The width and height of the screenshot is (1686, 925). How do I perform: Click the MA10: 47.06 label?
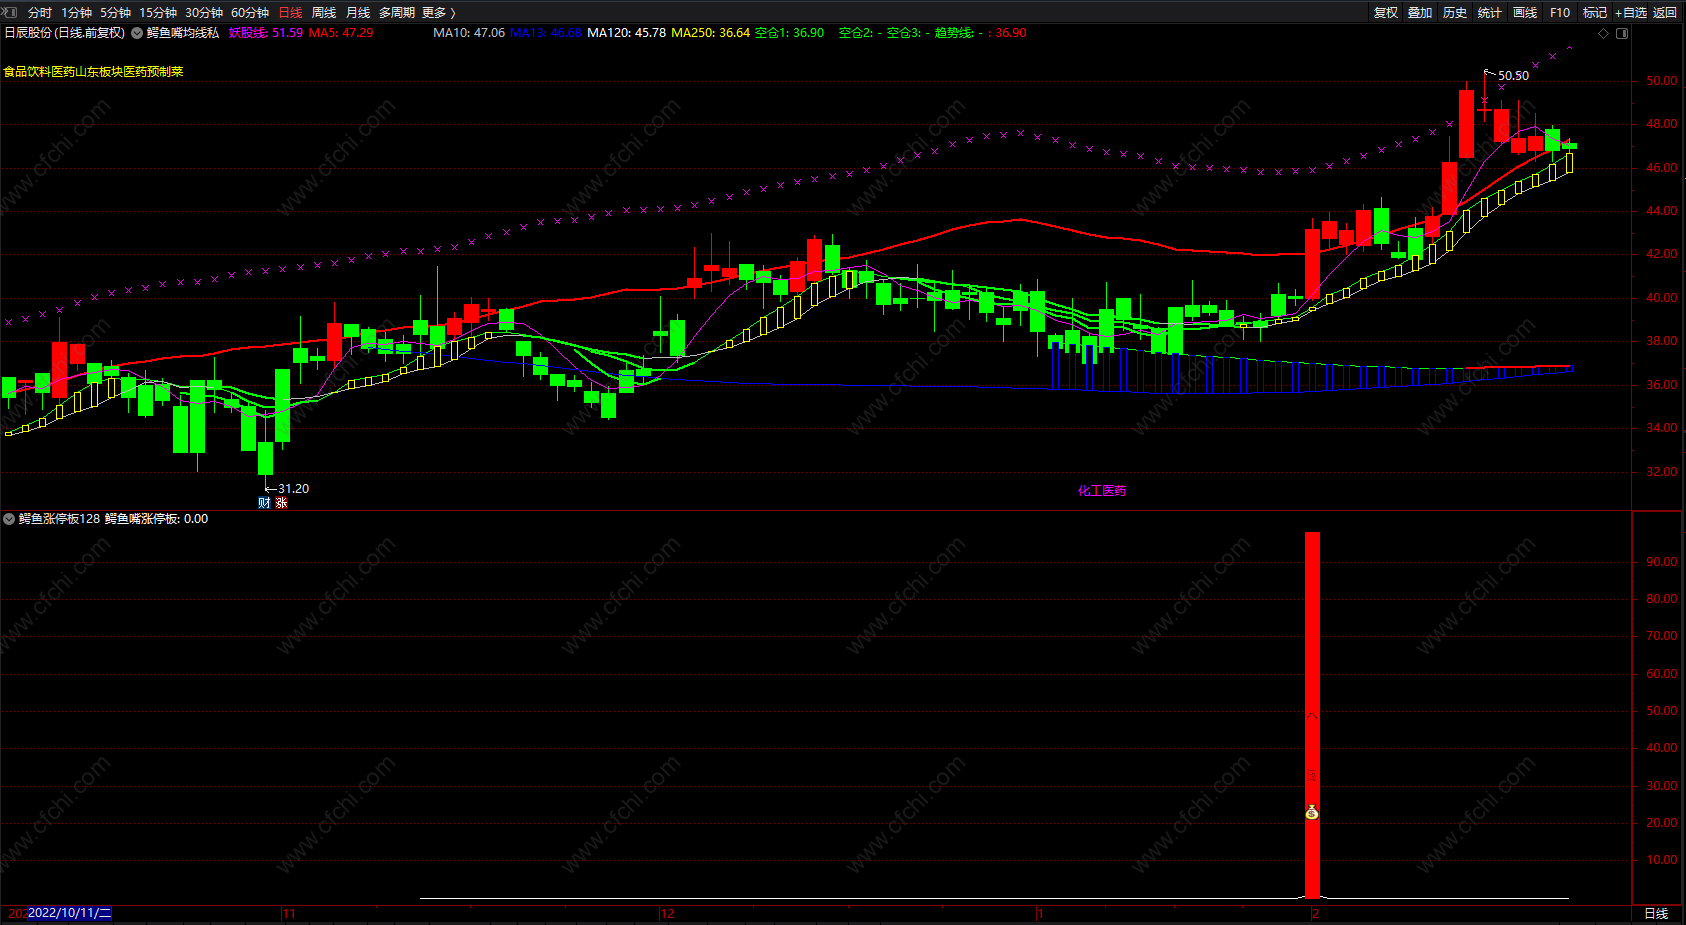(x=469, y=33)
